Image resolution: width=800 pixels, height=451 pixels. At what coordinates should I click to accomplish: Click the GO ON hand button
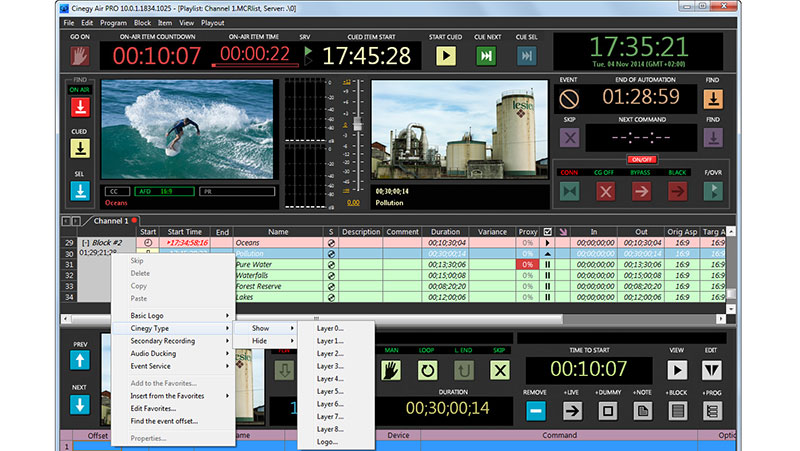pyautogui.click(x=80, y=56)
